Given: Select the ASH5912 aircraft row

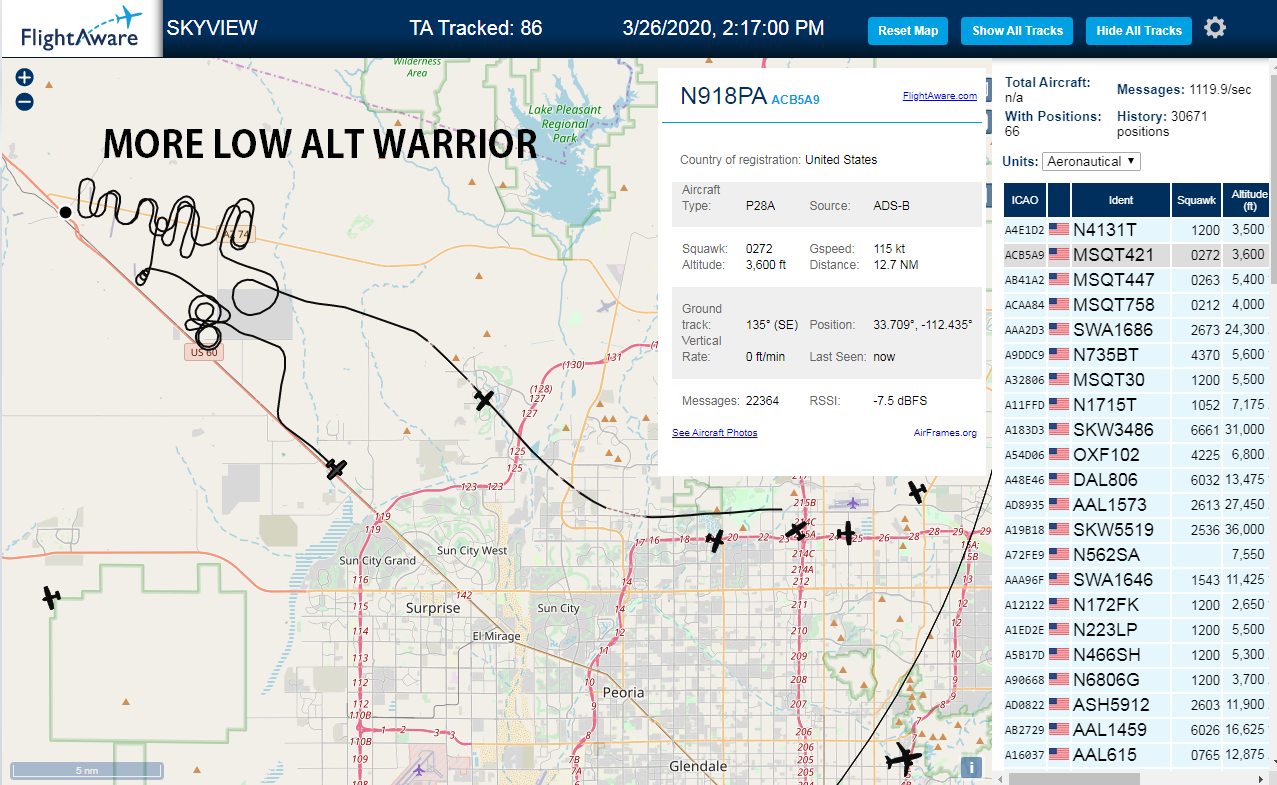Looking at the screenshot, I should click(1137, 705).
